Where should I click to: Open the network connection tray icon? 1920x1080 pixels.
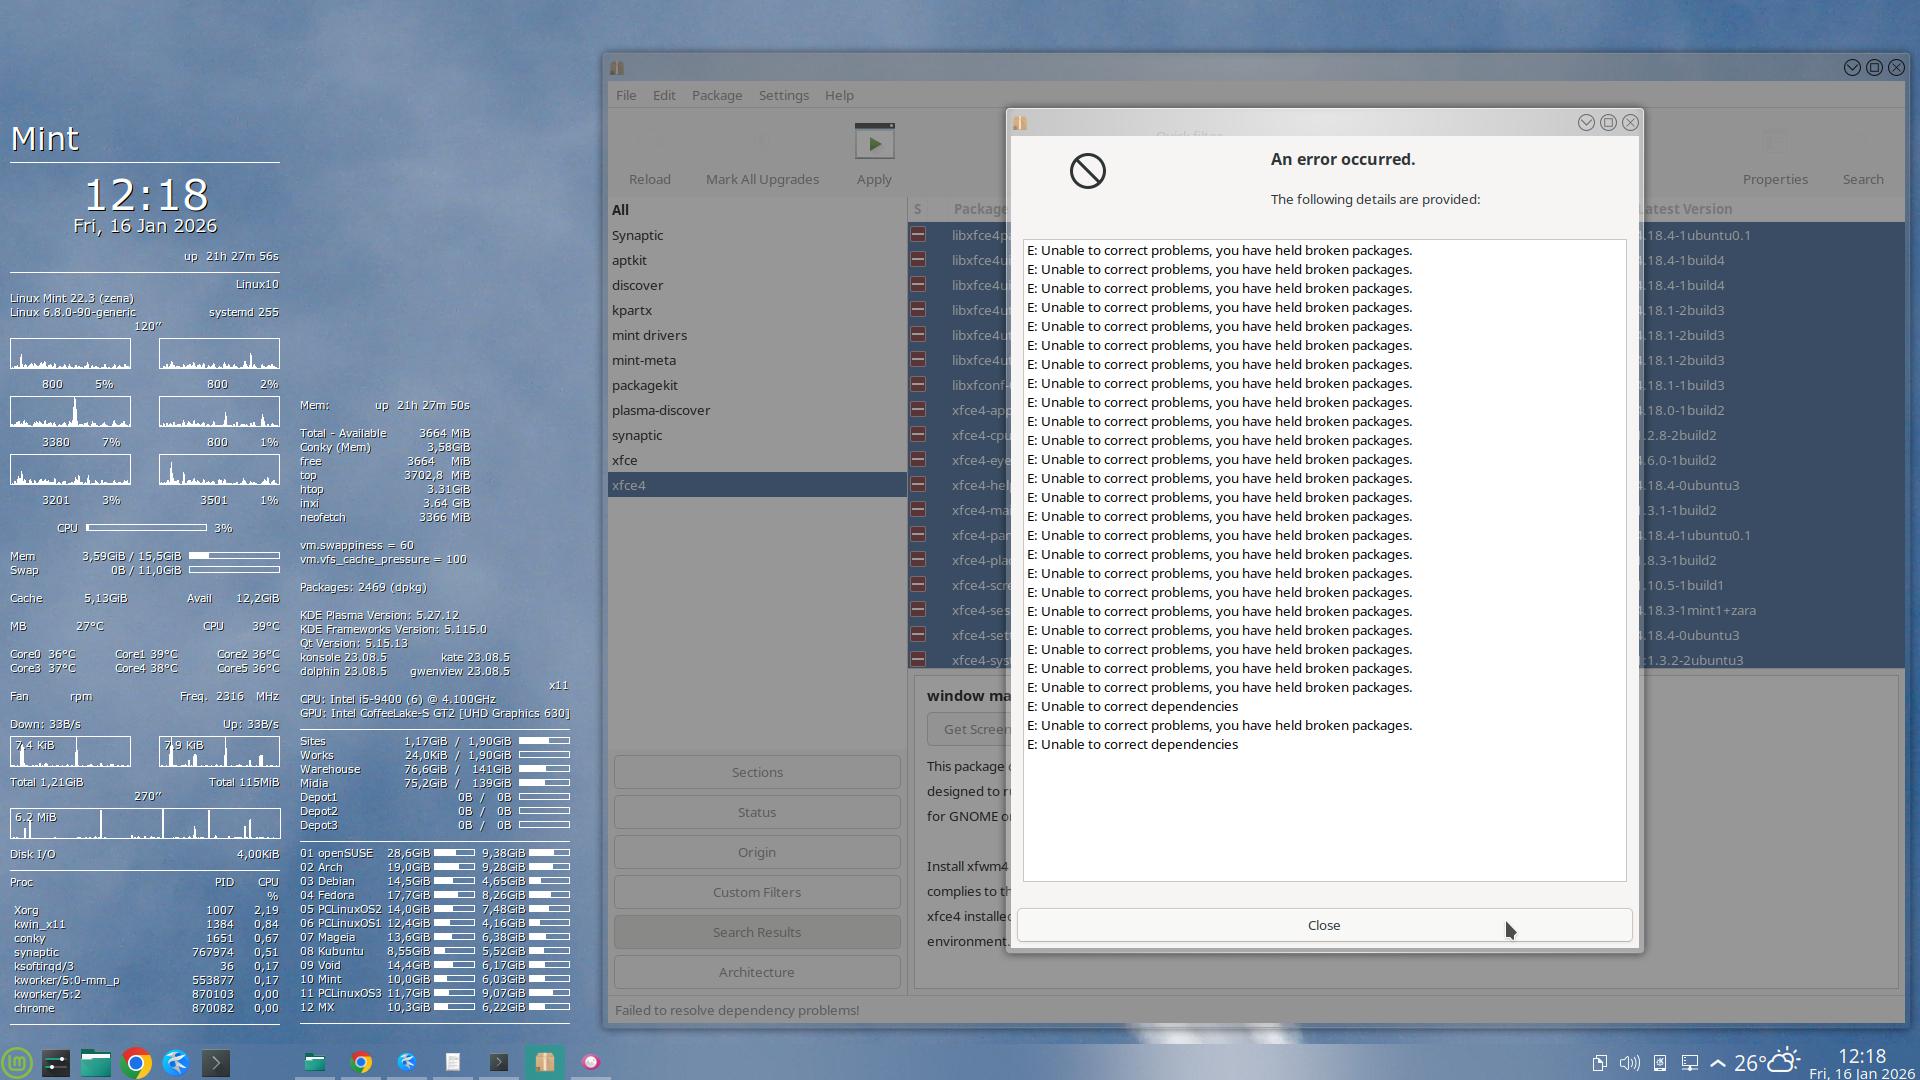pyautogui.click(x=1689, y=1063)
